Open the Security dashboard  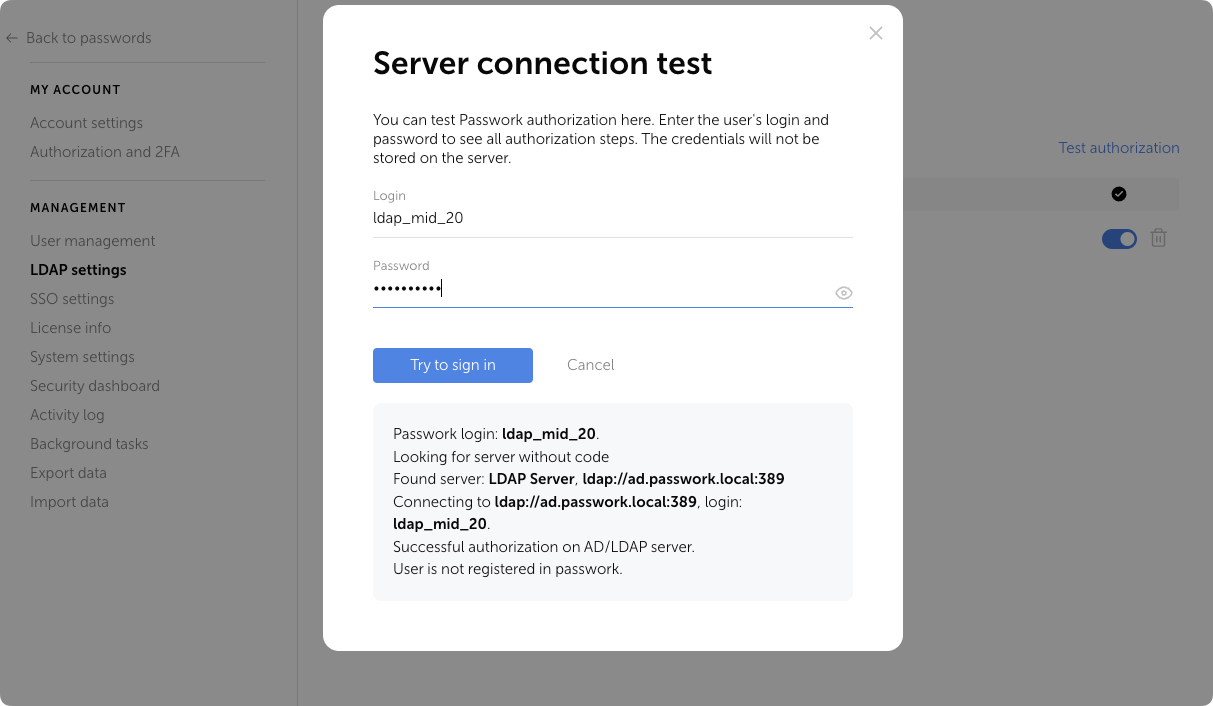(94, 385)
